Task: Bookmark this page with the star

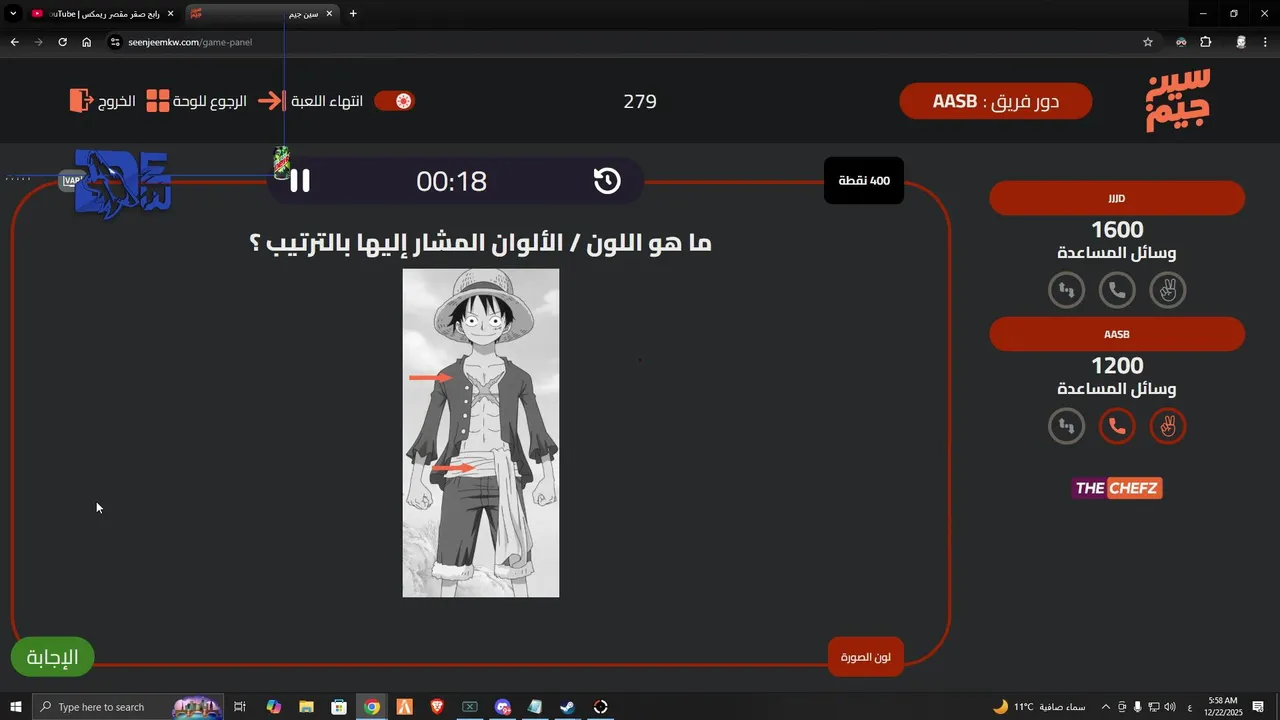Action: click(1148, 42)
